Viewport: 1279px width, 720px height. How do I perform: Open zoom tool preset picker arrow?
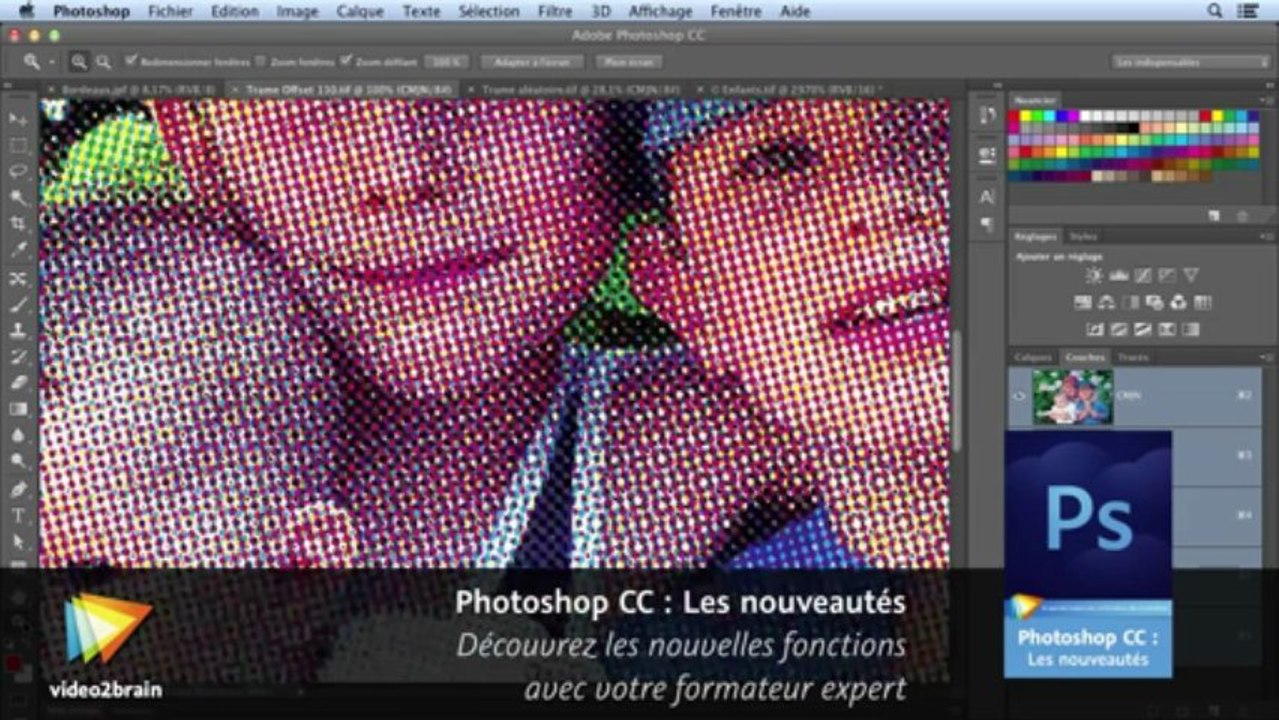pos(52,62)
